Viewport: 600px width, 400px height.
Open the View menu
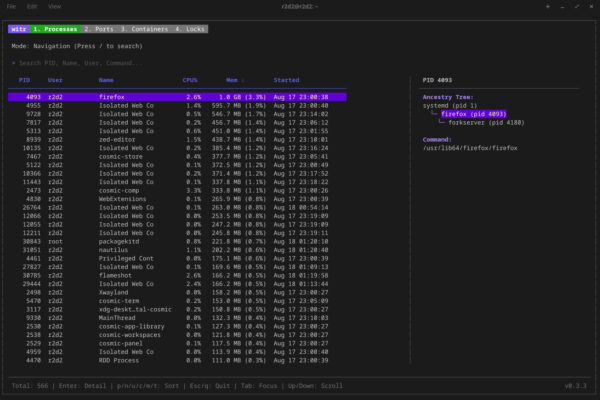tap(54, 7)
